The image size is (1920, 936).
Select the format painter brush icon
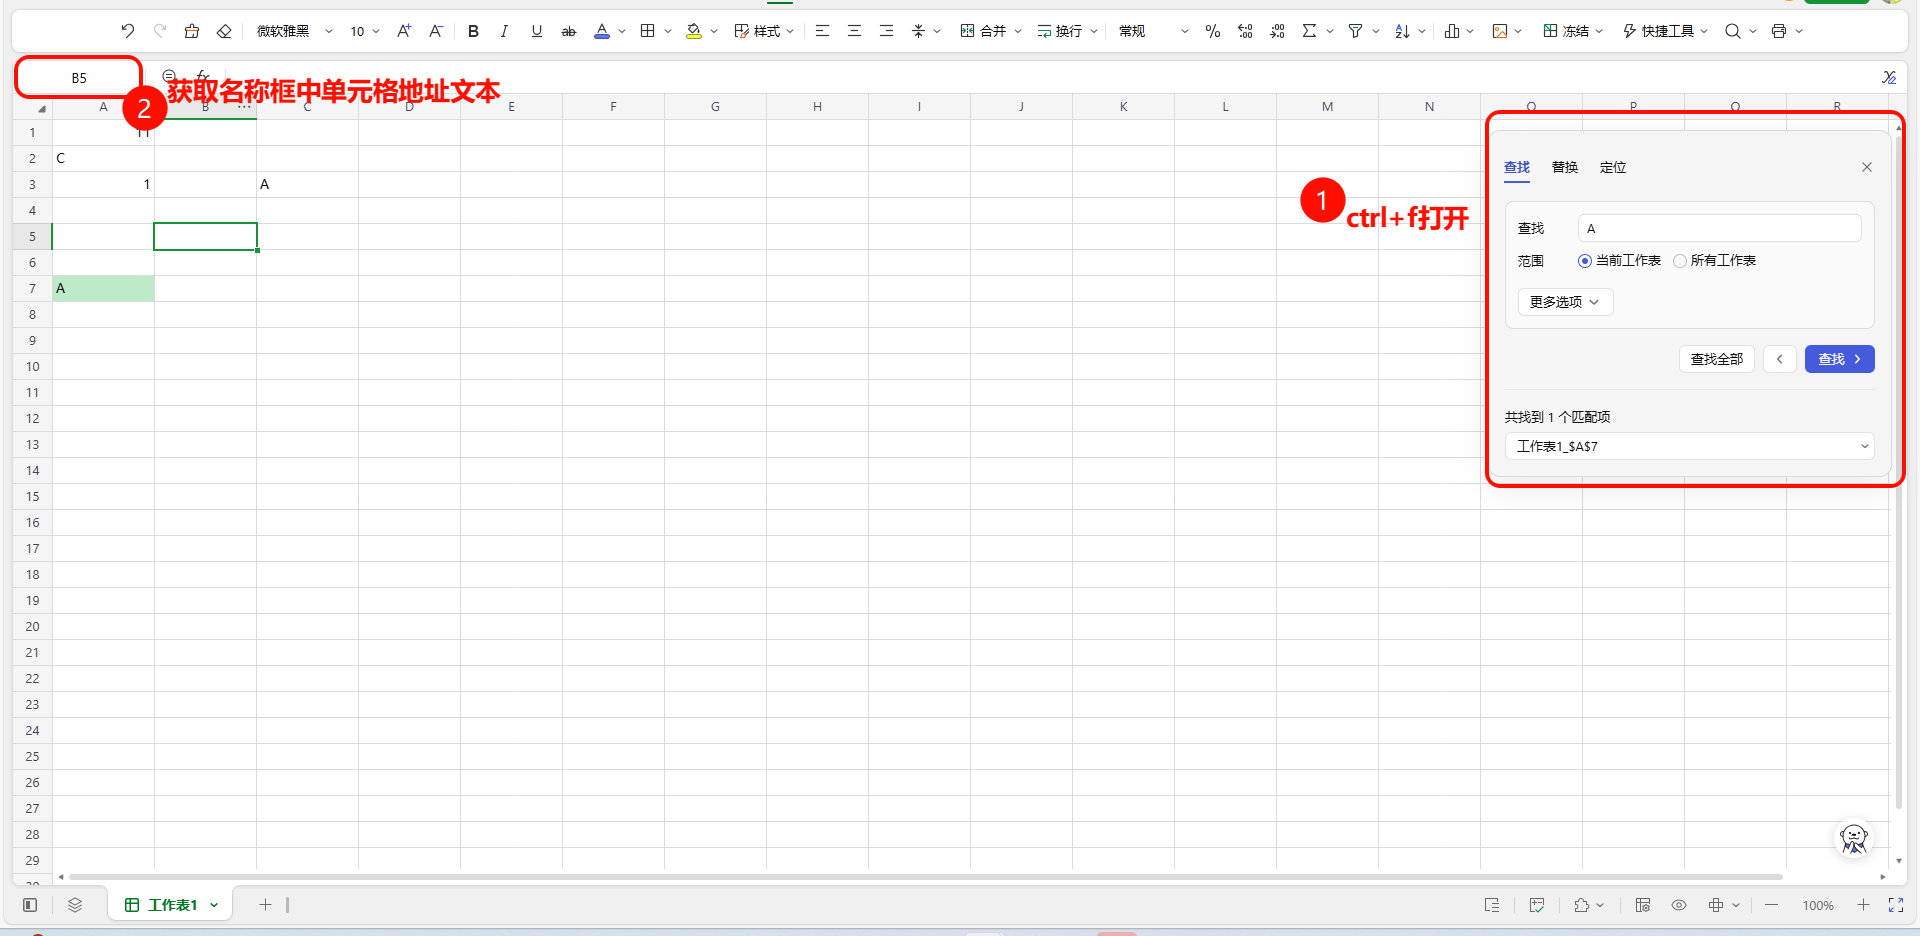[192, 31]
